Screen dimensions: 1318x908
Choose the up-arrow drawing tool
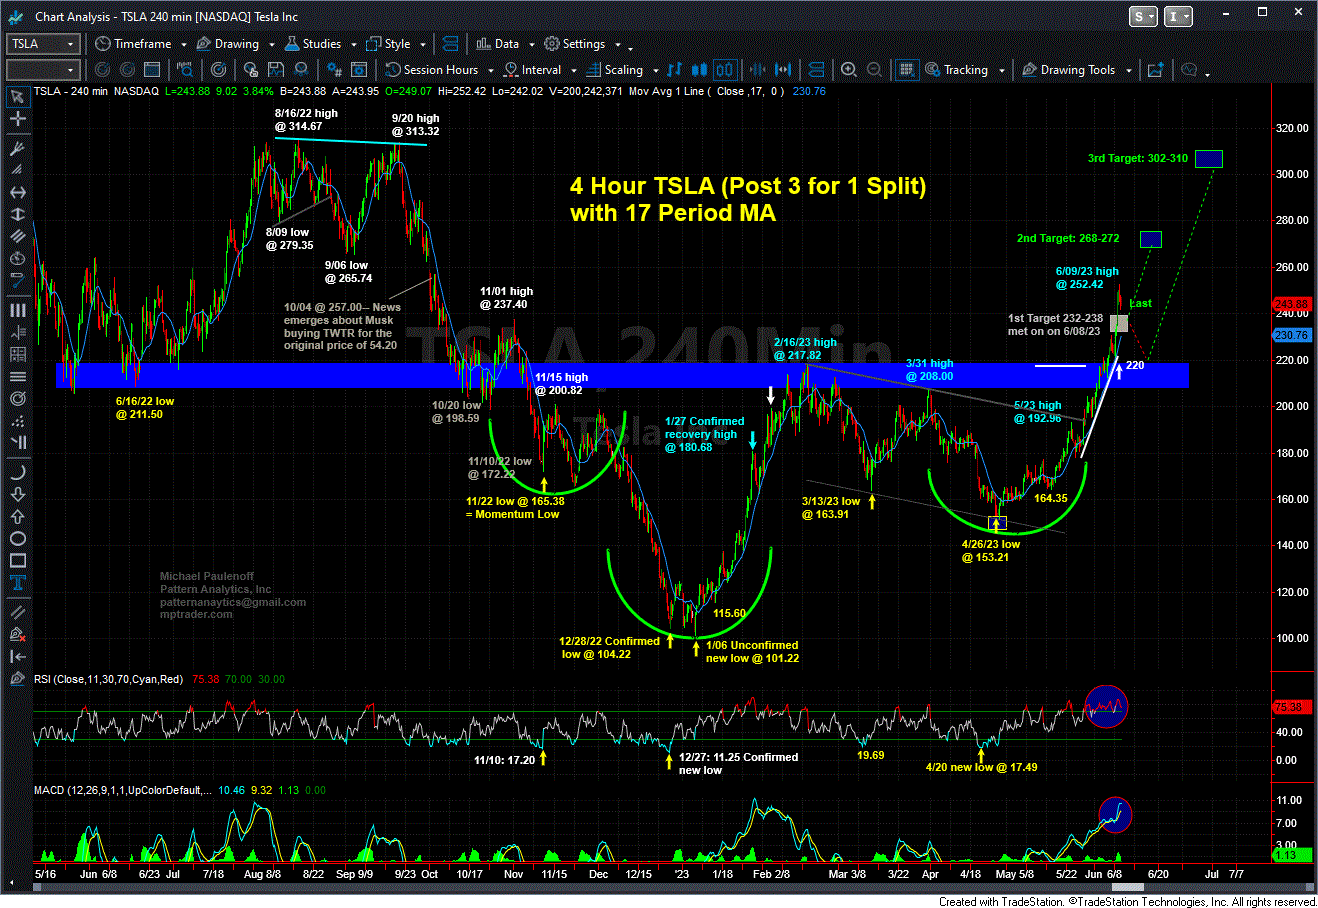click(x=17, y=516)
